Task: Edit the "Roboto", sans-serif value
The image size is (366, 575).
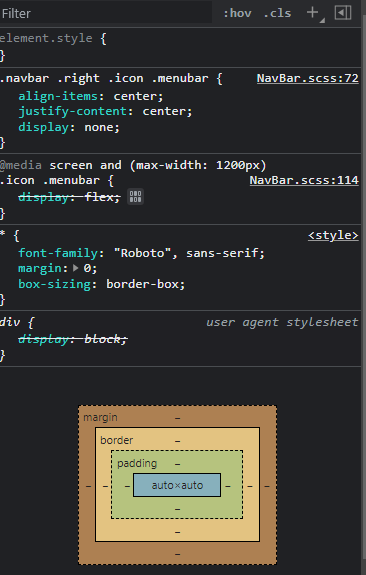Action: [186, 253]
